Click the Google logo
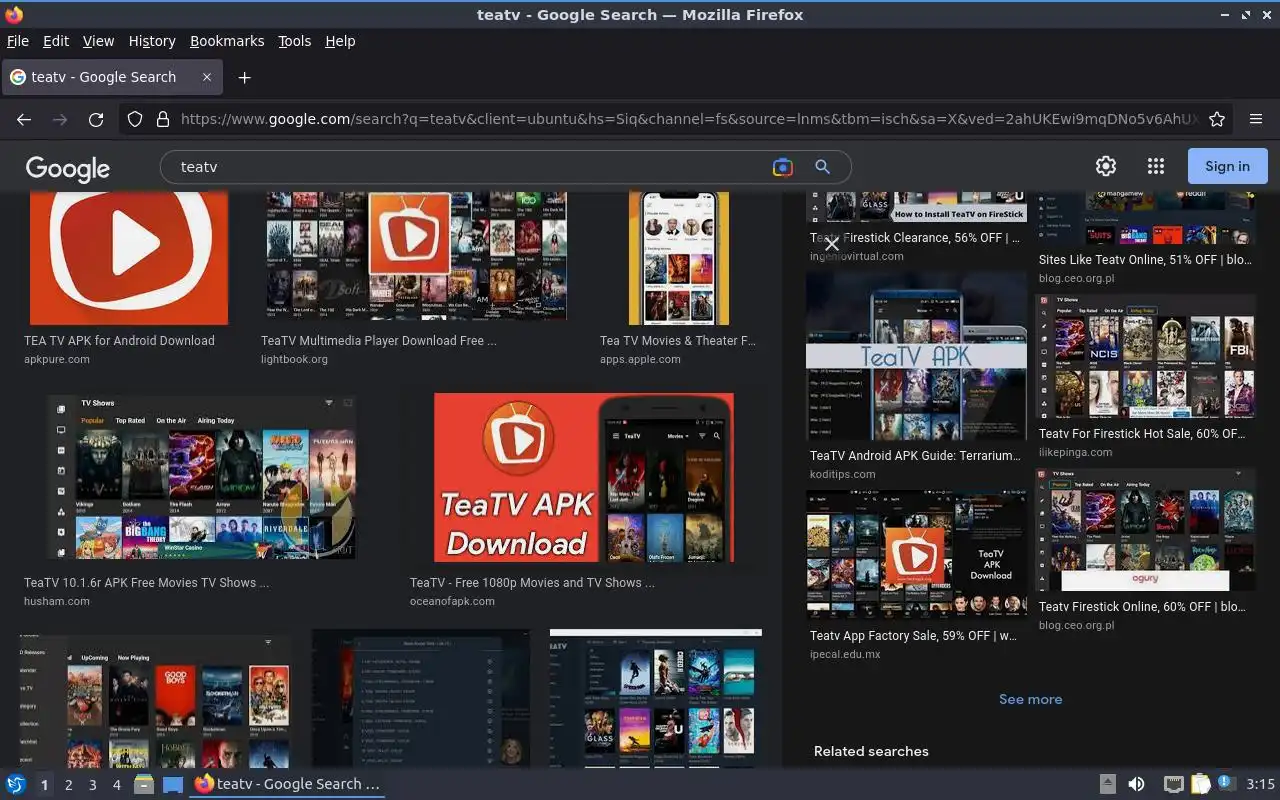This screenshot has height=800, width=1280. [68, 168]
